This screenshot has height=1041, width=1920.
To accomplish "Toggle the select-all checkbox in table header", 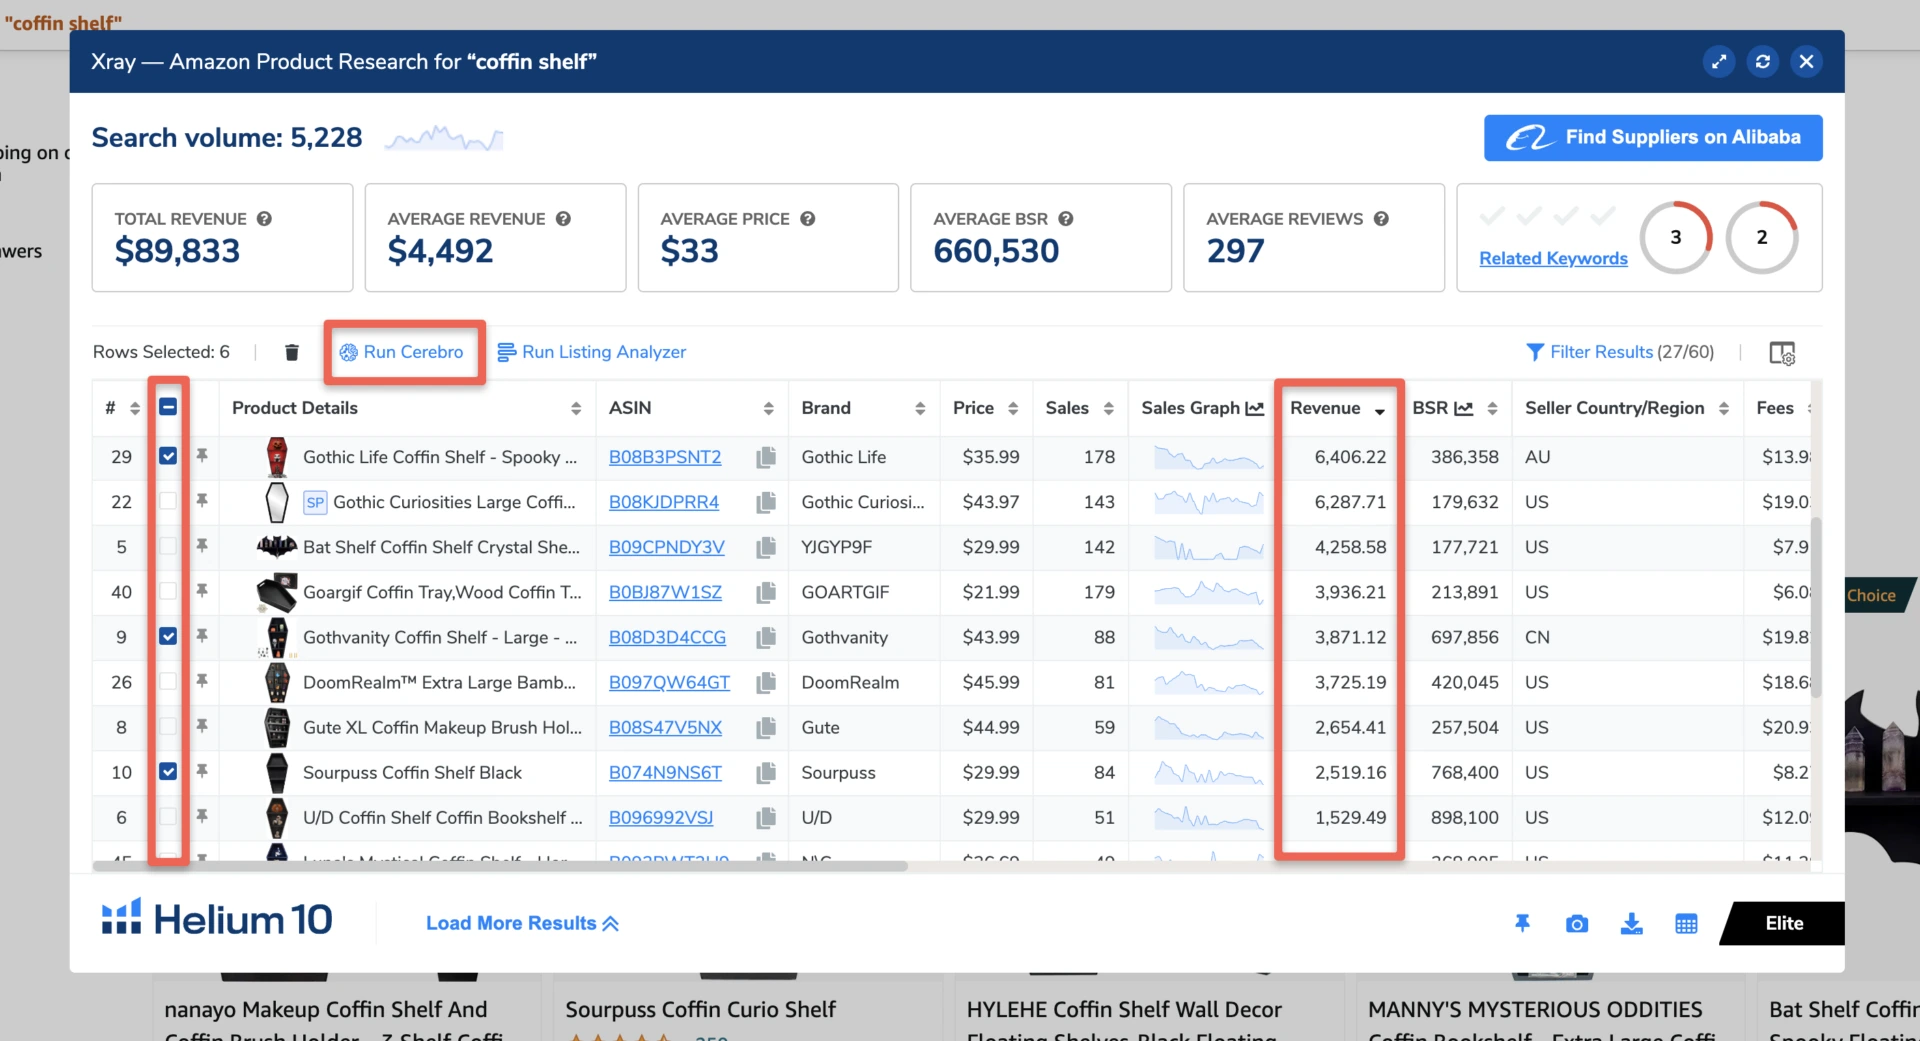I will pyautogui.click(x=168, y=407).
